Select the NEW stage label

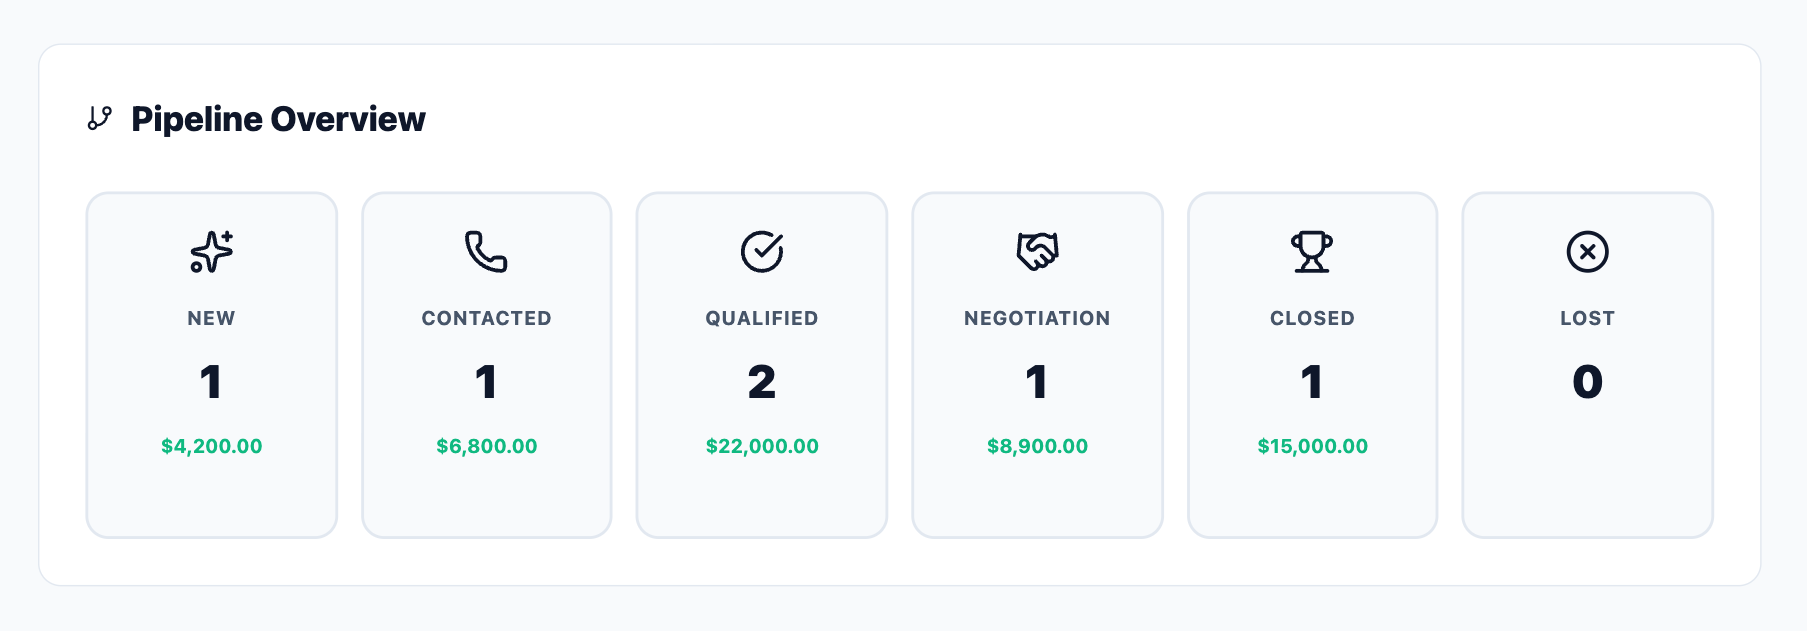211,318
